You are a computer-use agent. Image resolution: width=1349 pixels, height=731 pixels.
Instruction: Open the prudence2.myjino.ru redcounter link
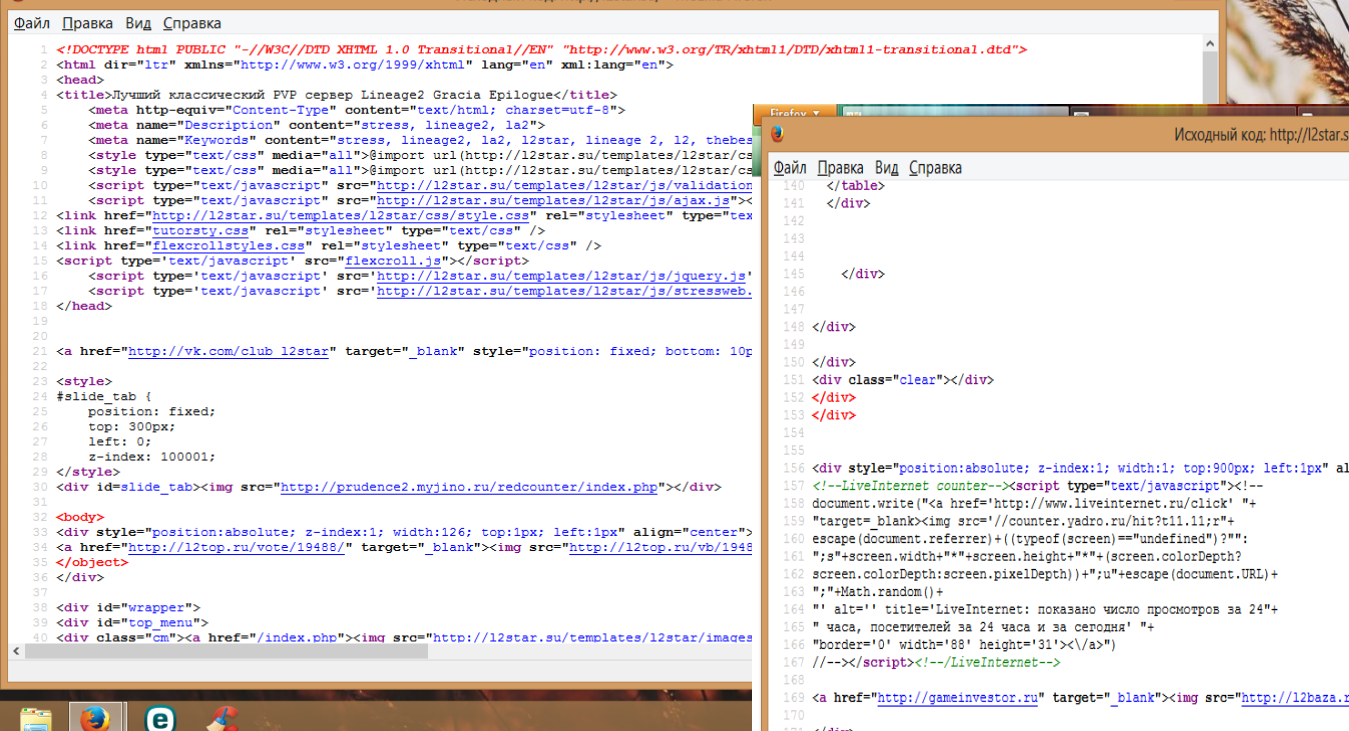click(x=468, y=487)
